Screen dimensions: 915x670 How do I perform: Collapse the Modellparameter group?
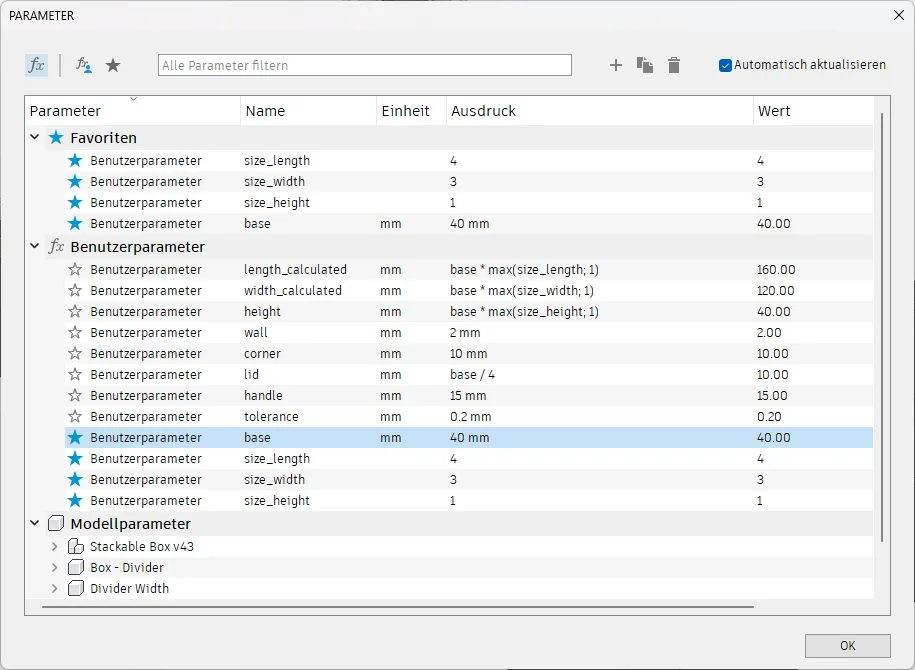pyautogui.click(x=34, y=524)
